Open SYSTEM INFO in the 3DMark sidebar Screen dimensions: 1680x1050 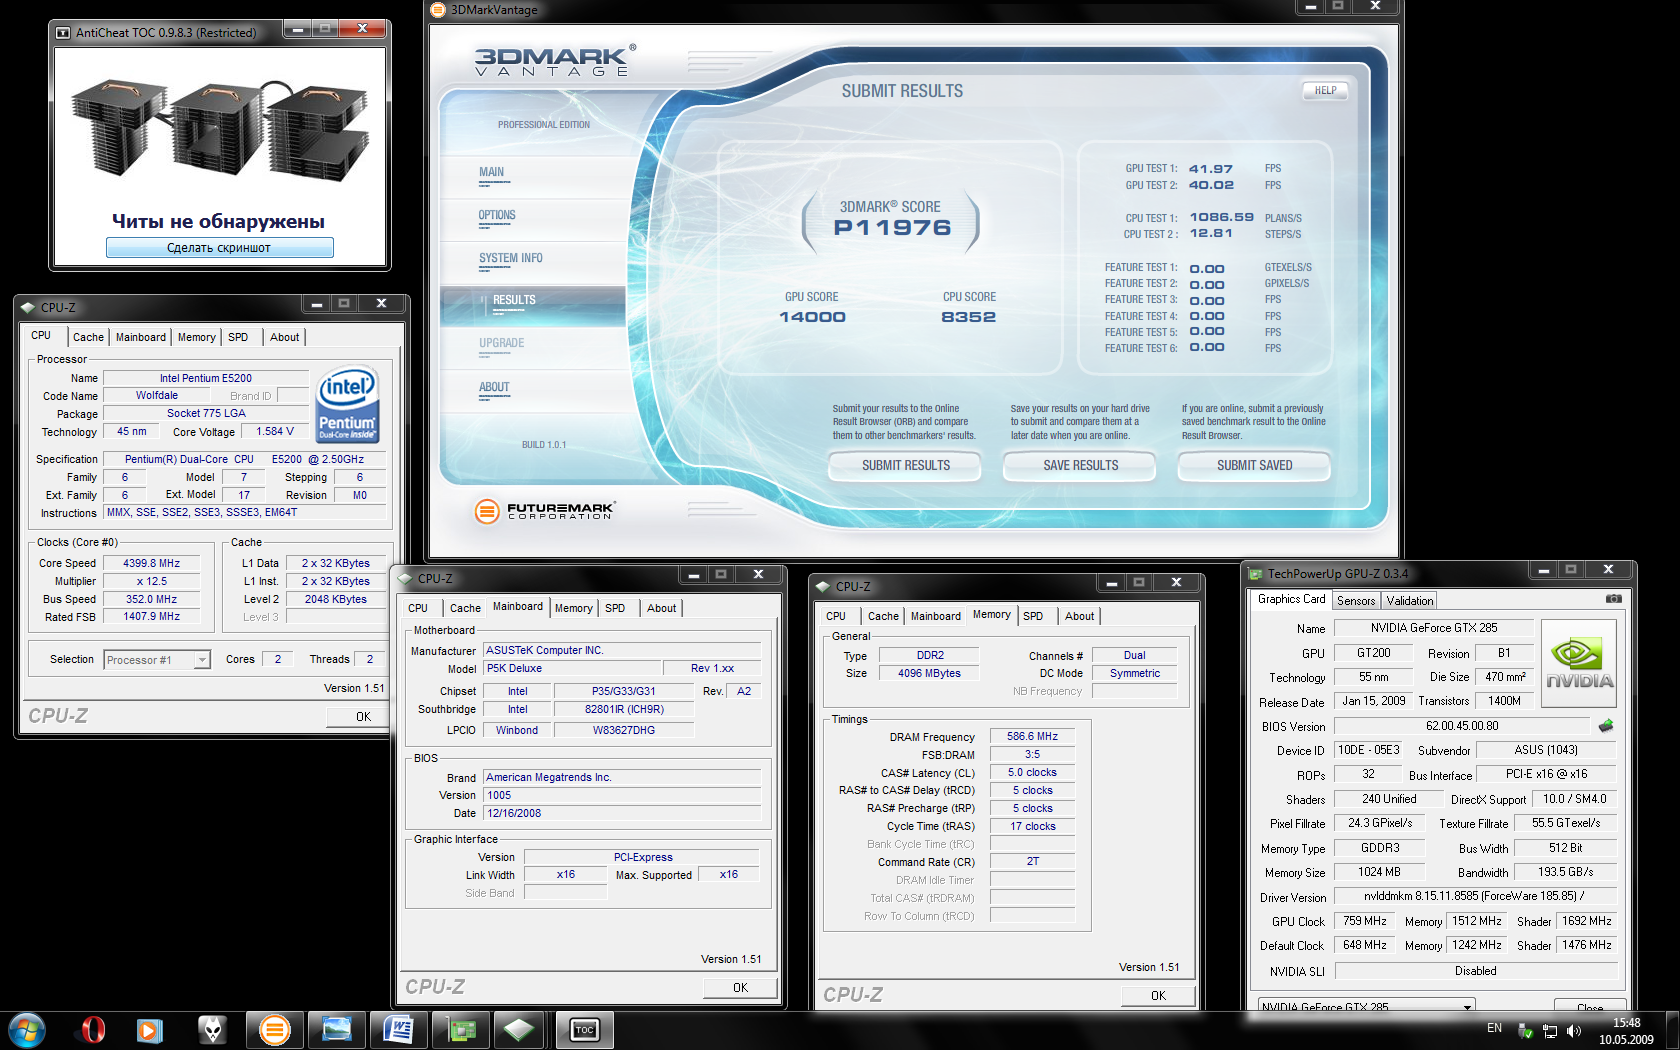click(510, 258)
